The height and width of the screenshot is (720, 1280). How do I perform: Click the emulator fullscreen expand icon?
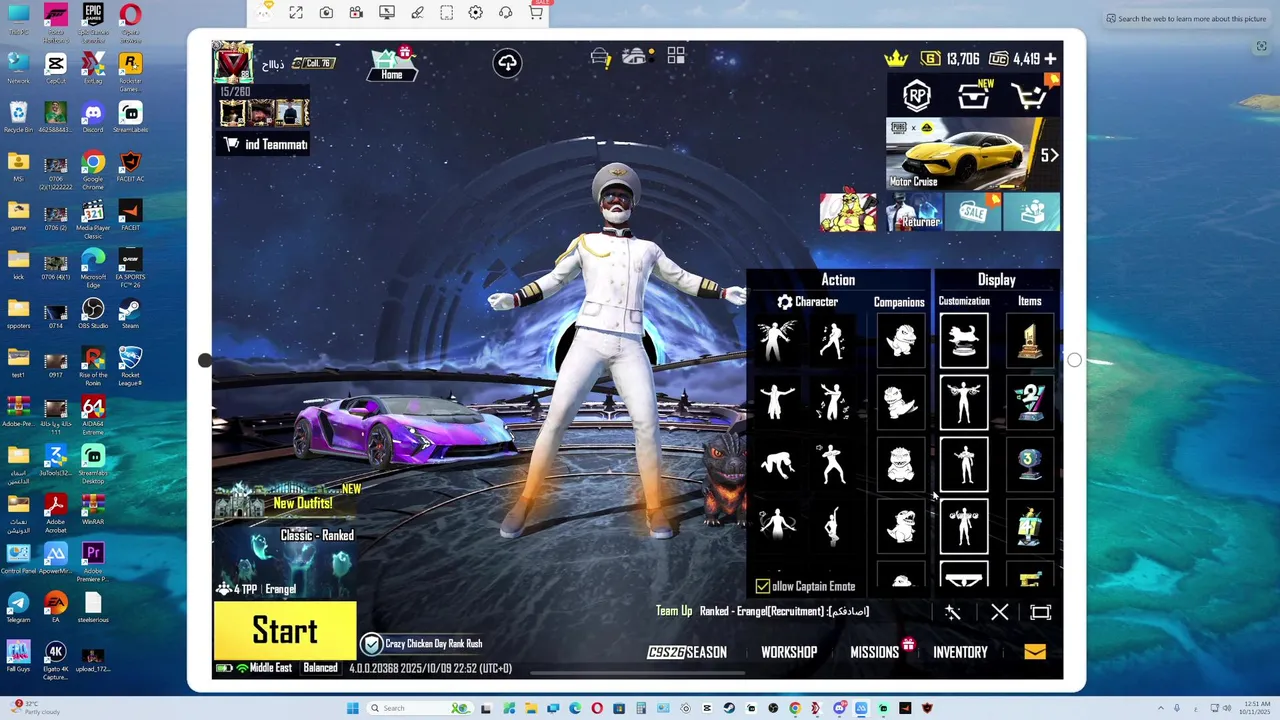[296, 12]
